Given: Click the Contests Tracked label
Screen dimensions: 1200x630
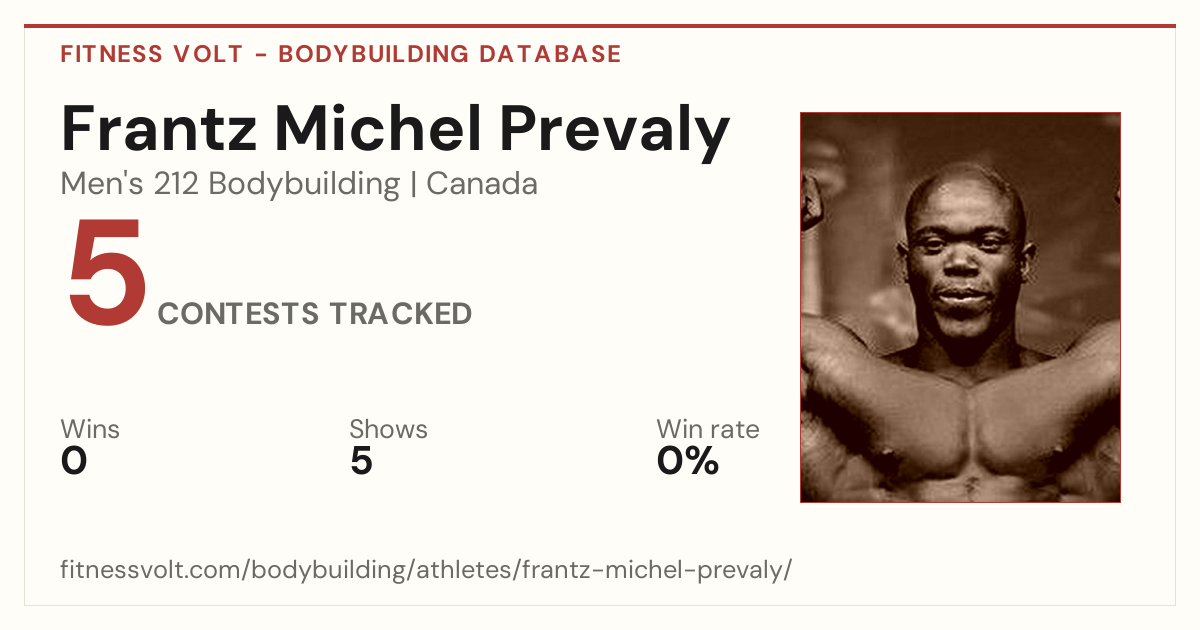Looking at the screenshot, I should (x=315, y=314).
